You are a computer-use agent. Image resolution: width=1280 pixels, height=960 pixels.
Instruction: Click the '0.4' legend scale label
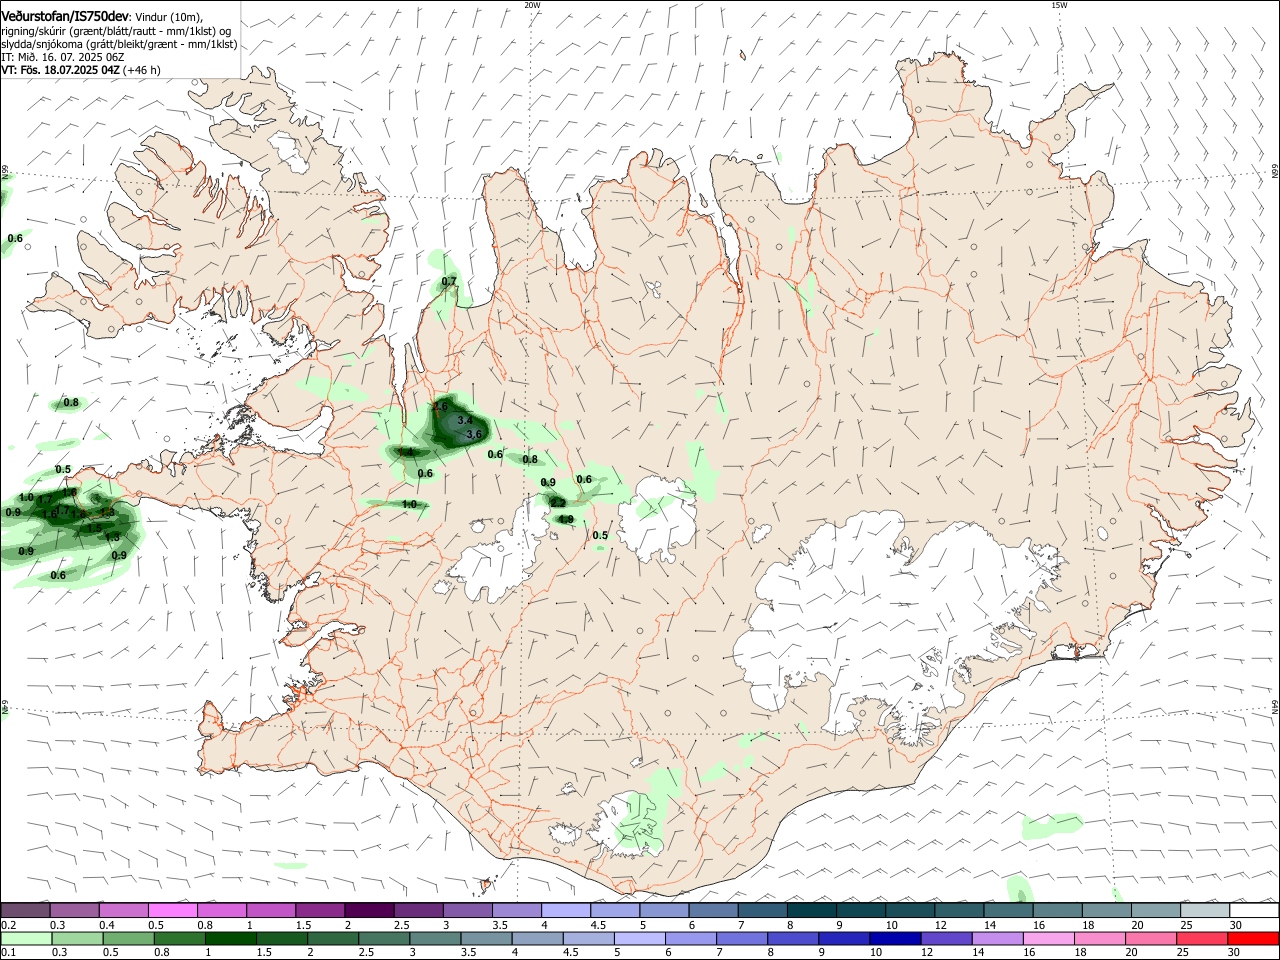pos(106,925)
